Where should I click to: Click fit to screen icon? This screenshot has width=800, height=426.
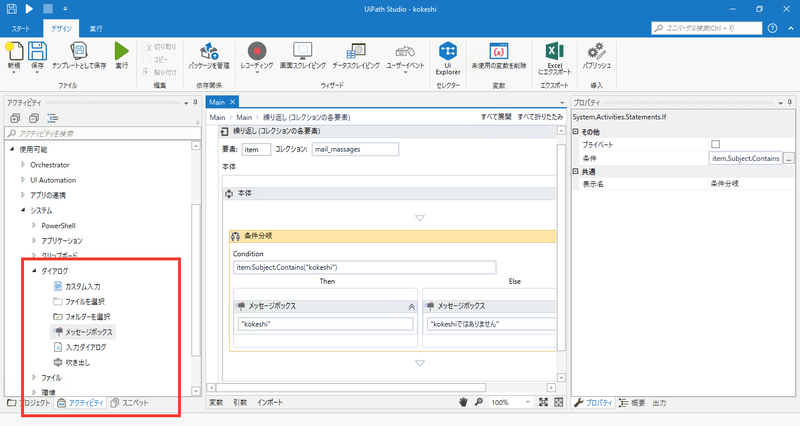click(x=543, y=402)
